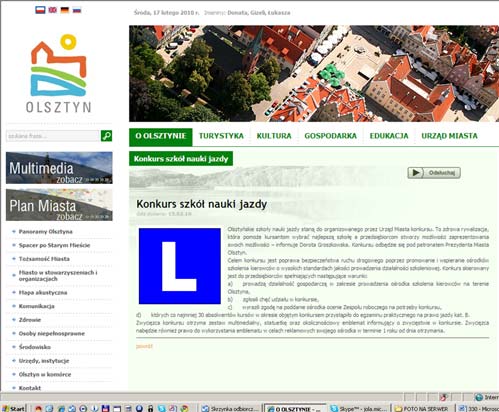The image size is (499, 412).
Task: Open the GOSPODARKA section
Action: point(330,136)
